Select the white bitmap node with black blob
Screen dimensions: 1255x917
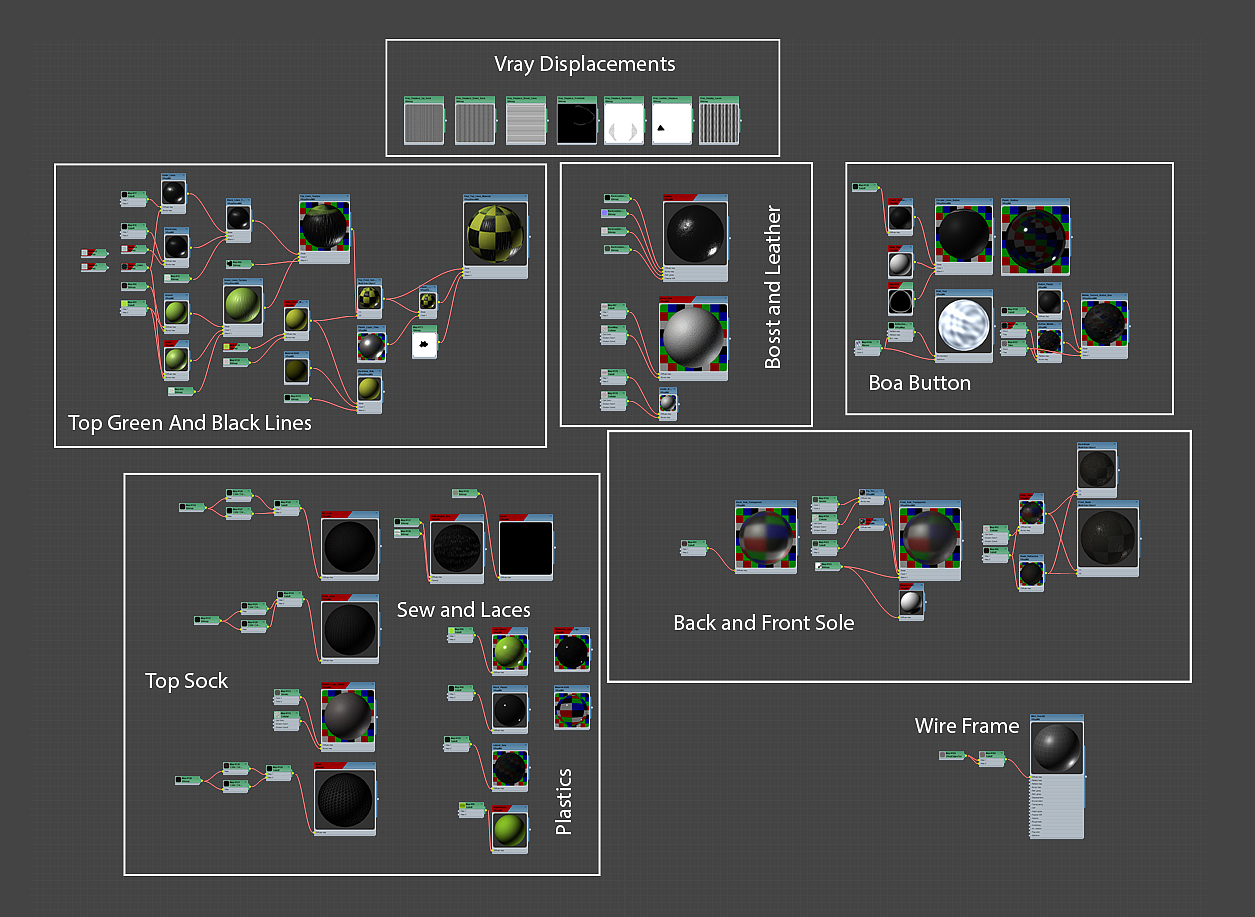click(x=425, y=343)
